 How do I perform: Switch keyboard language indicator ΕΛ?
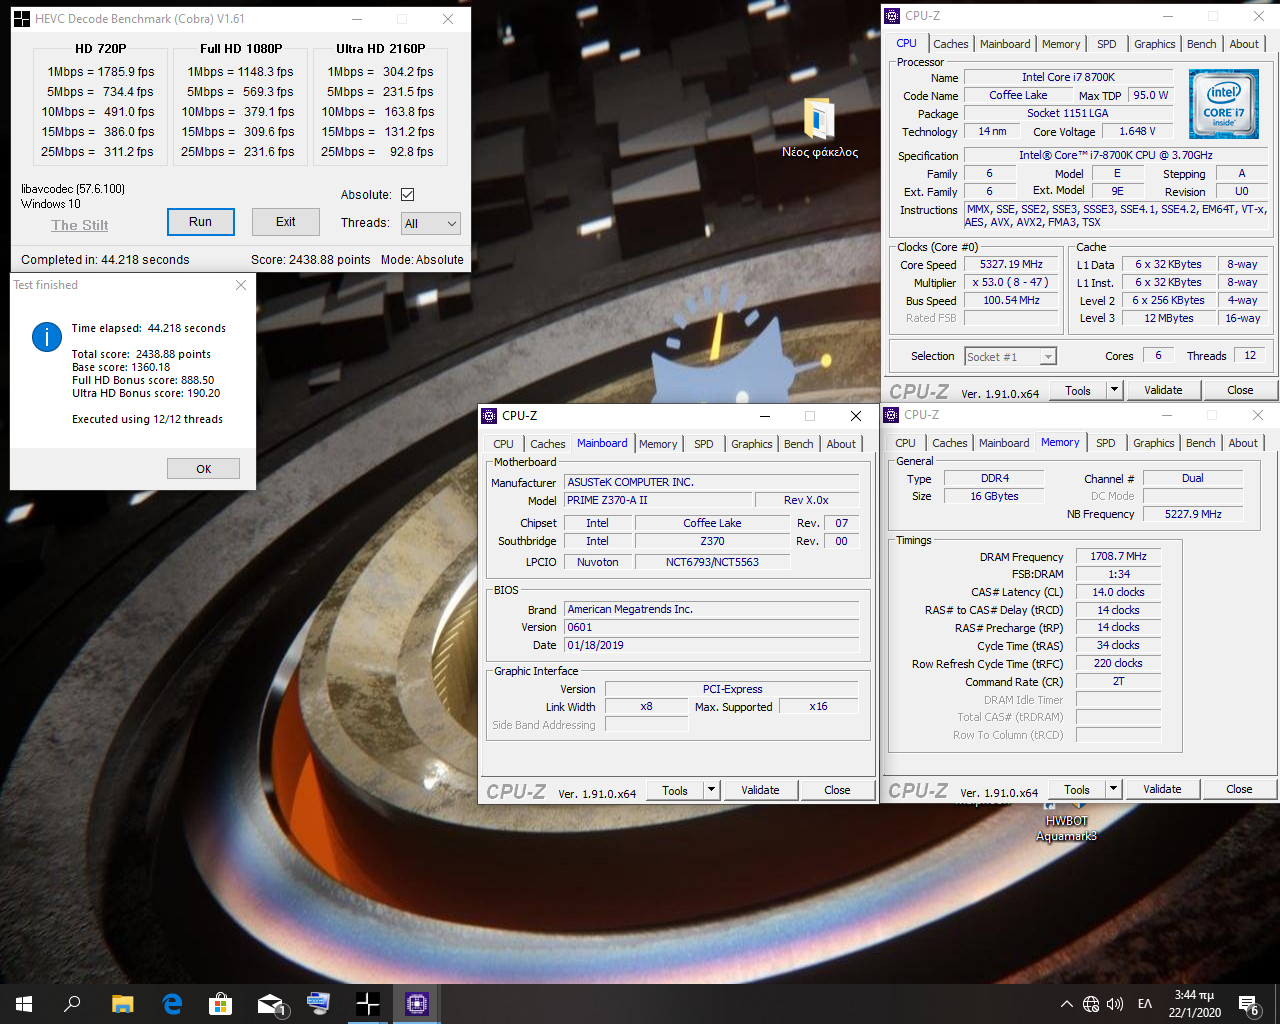pos(1145,1004)
